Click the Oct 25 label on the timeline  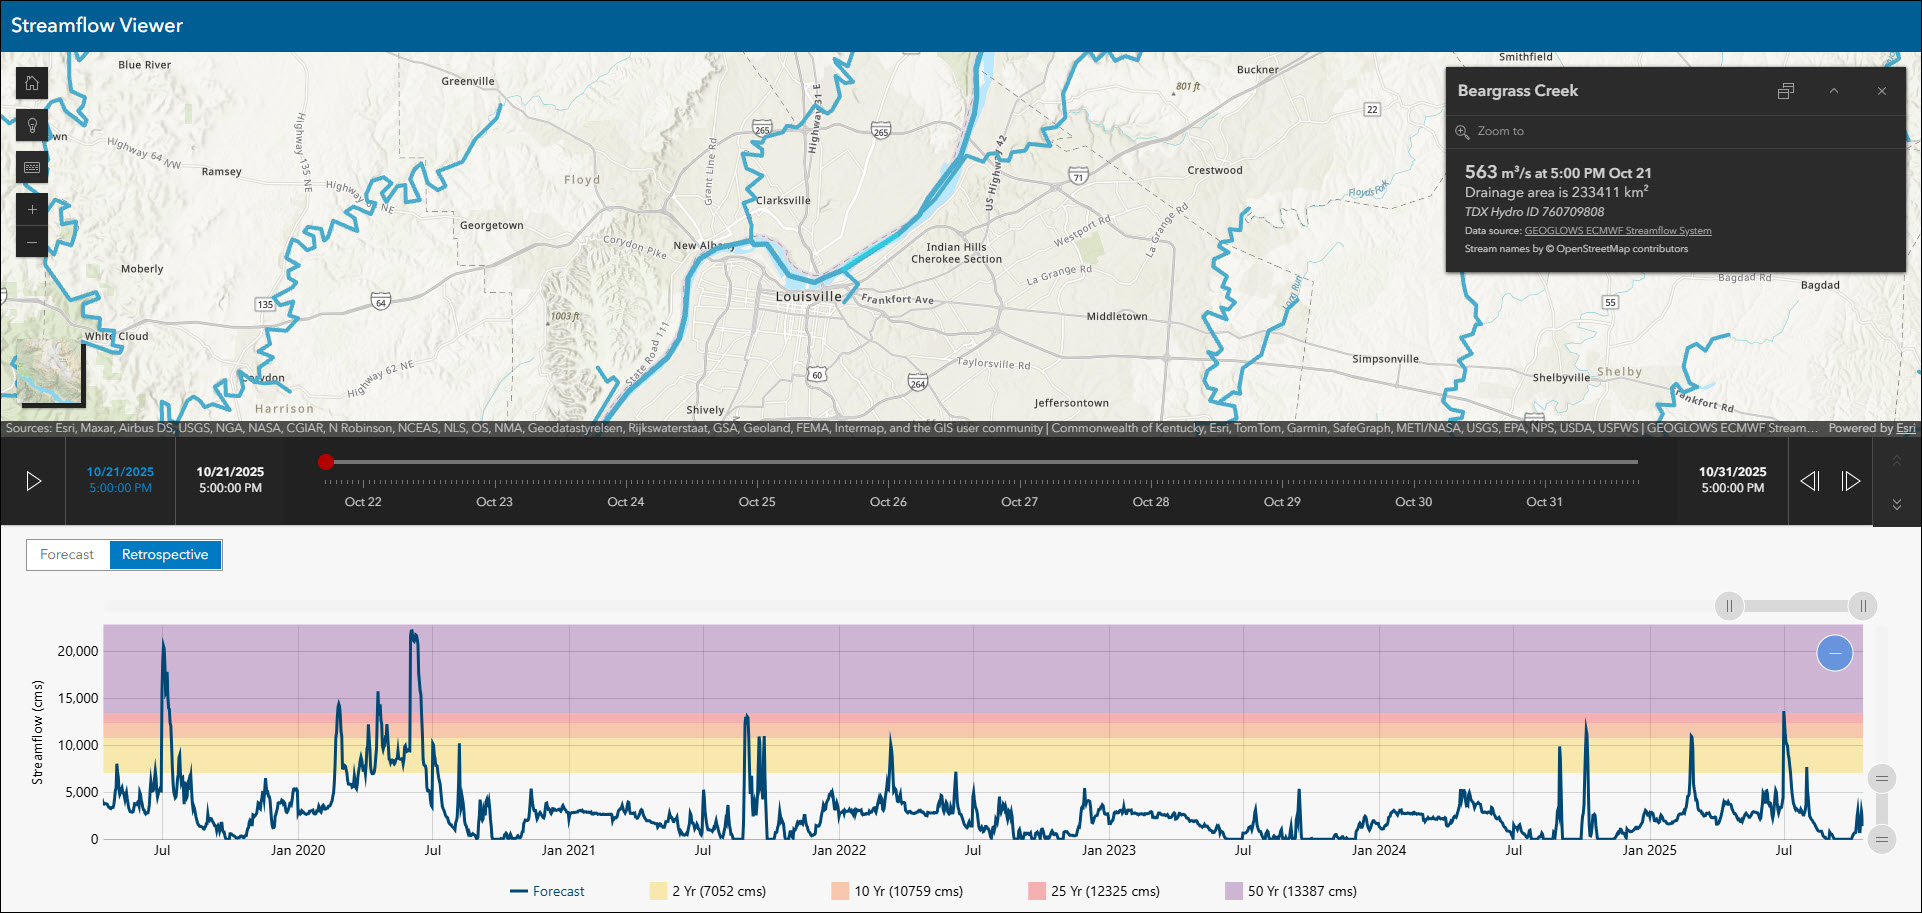(757, 502)
